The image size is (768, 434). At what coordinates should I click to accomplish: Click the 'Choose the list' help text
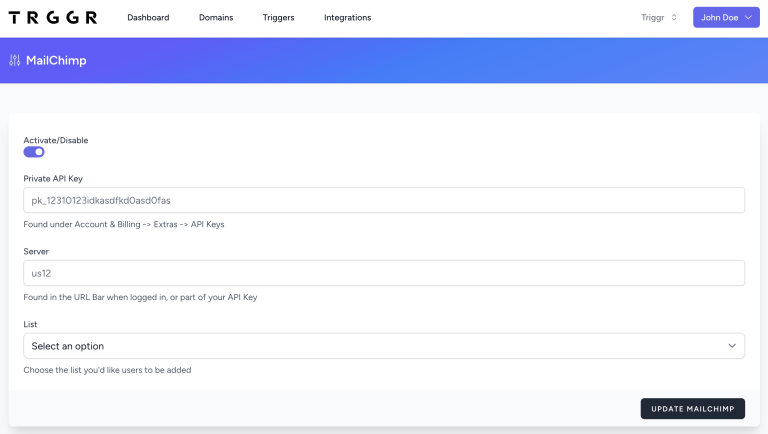tap(107, 370)
